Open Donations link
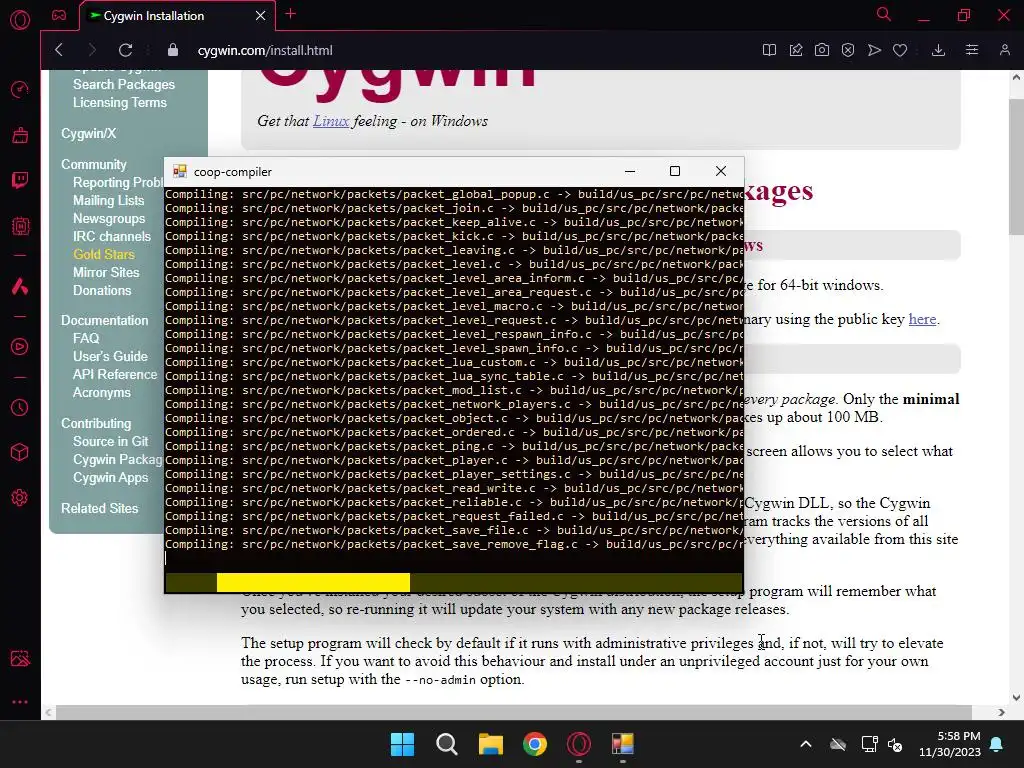The image size is (1024, 768). click(102, 291)
